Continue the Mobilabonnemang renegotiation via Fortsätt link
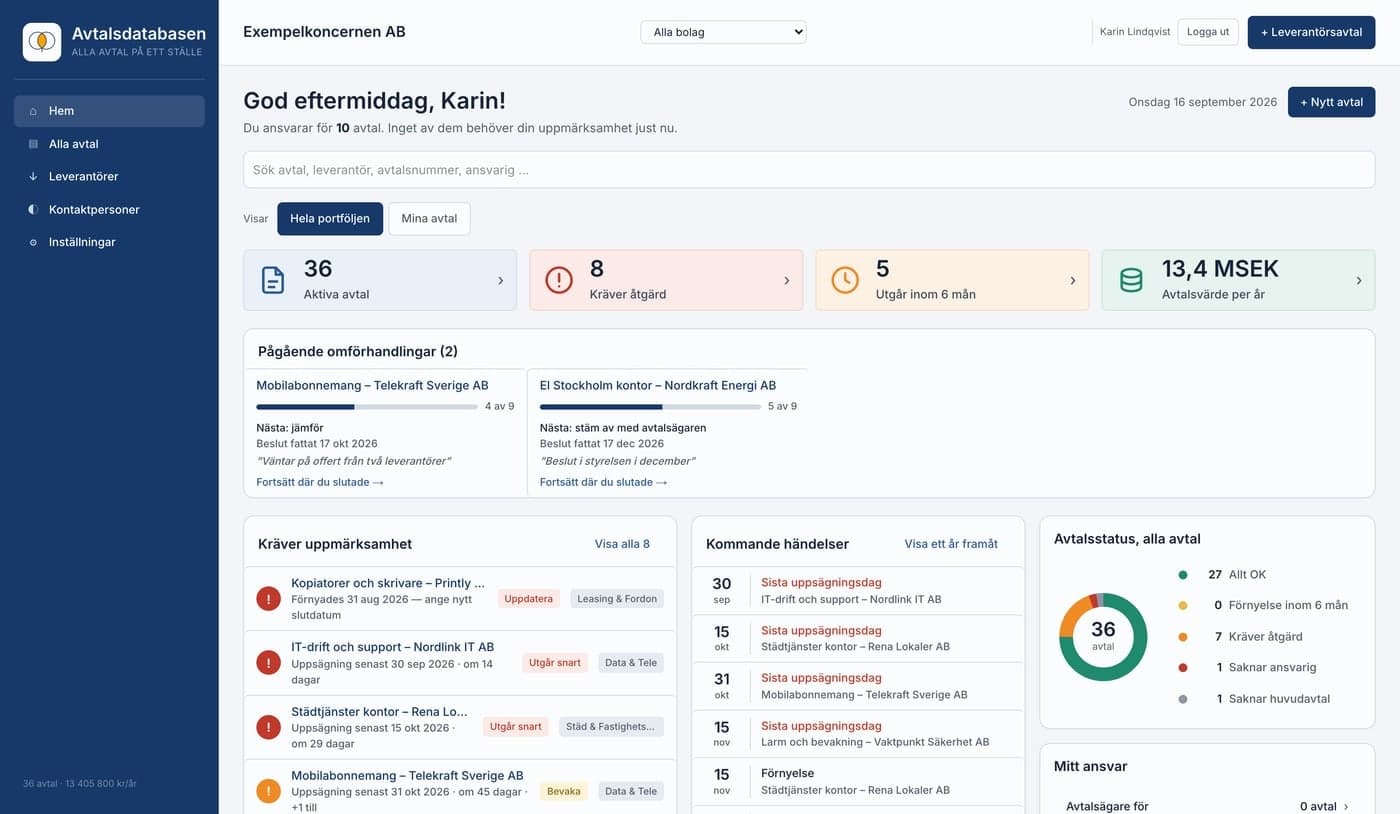The image size is (1400, 814). [x=320, y=482]
